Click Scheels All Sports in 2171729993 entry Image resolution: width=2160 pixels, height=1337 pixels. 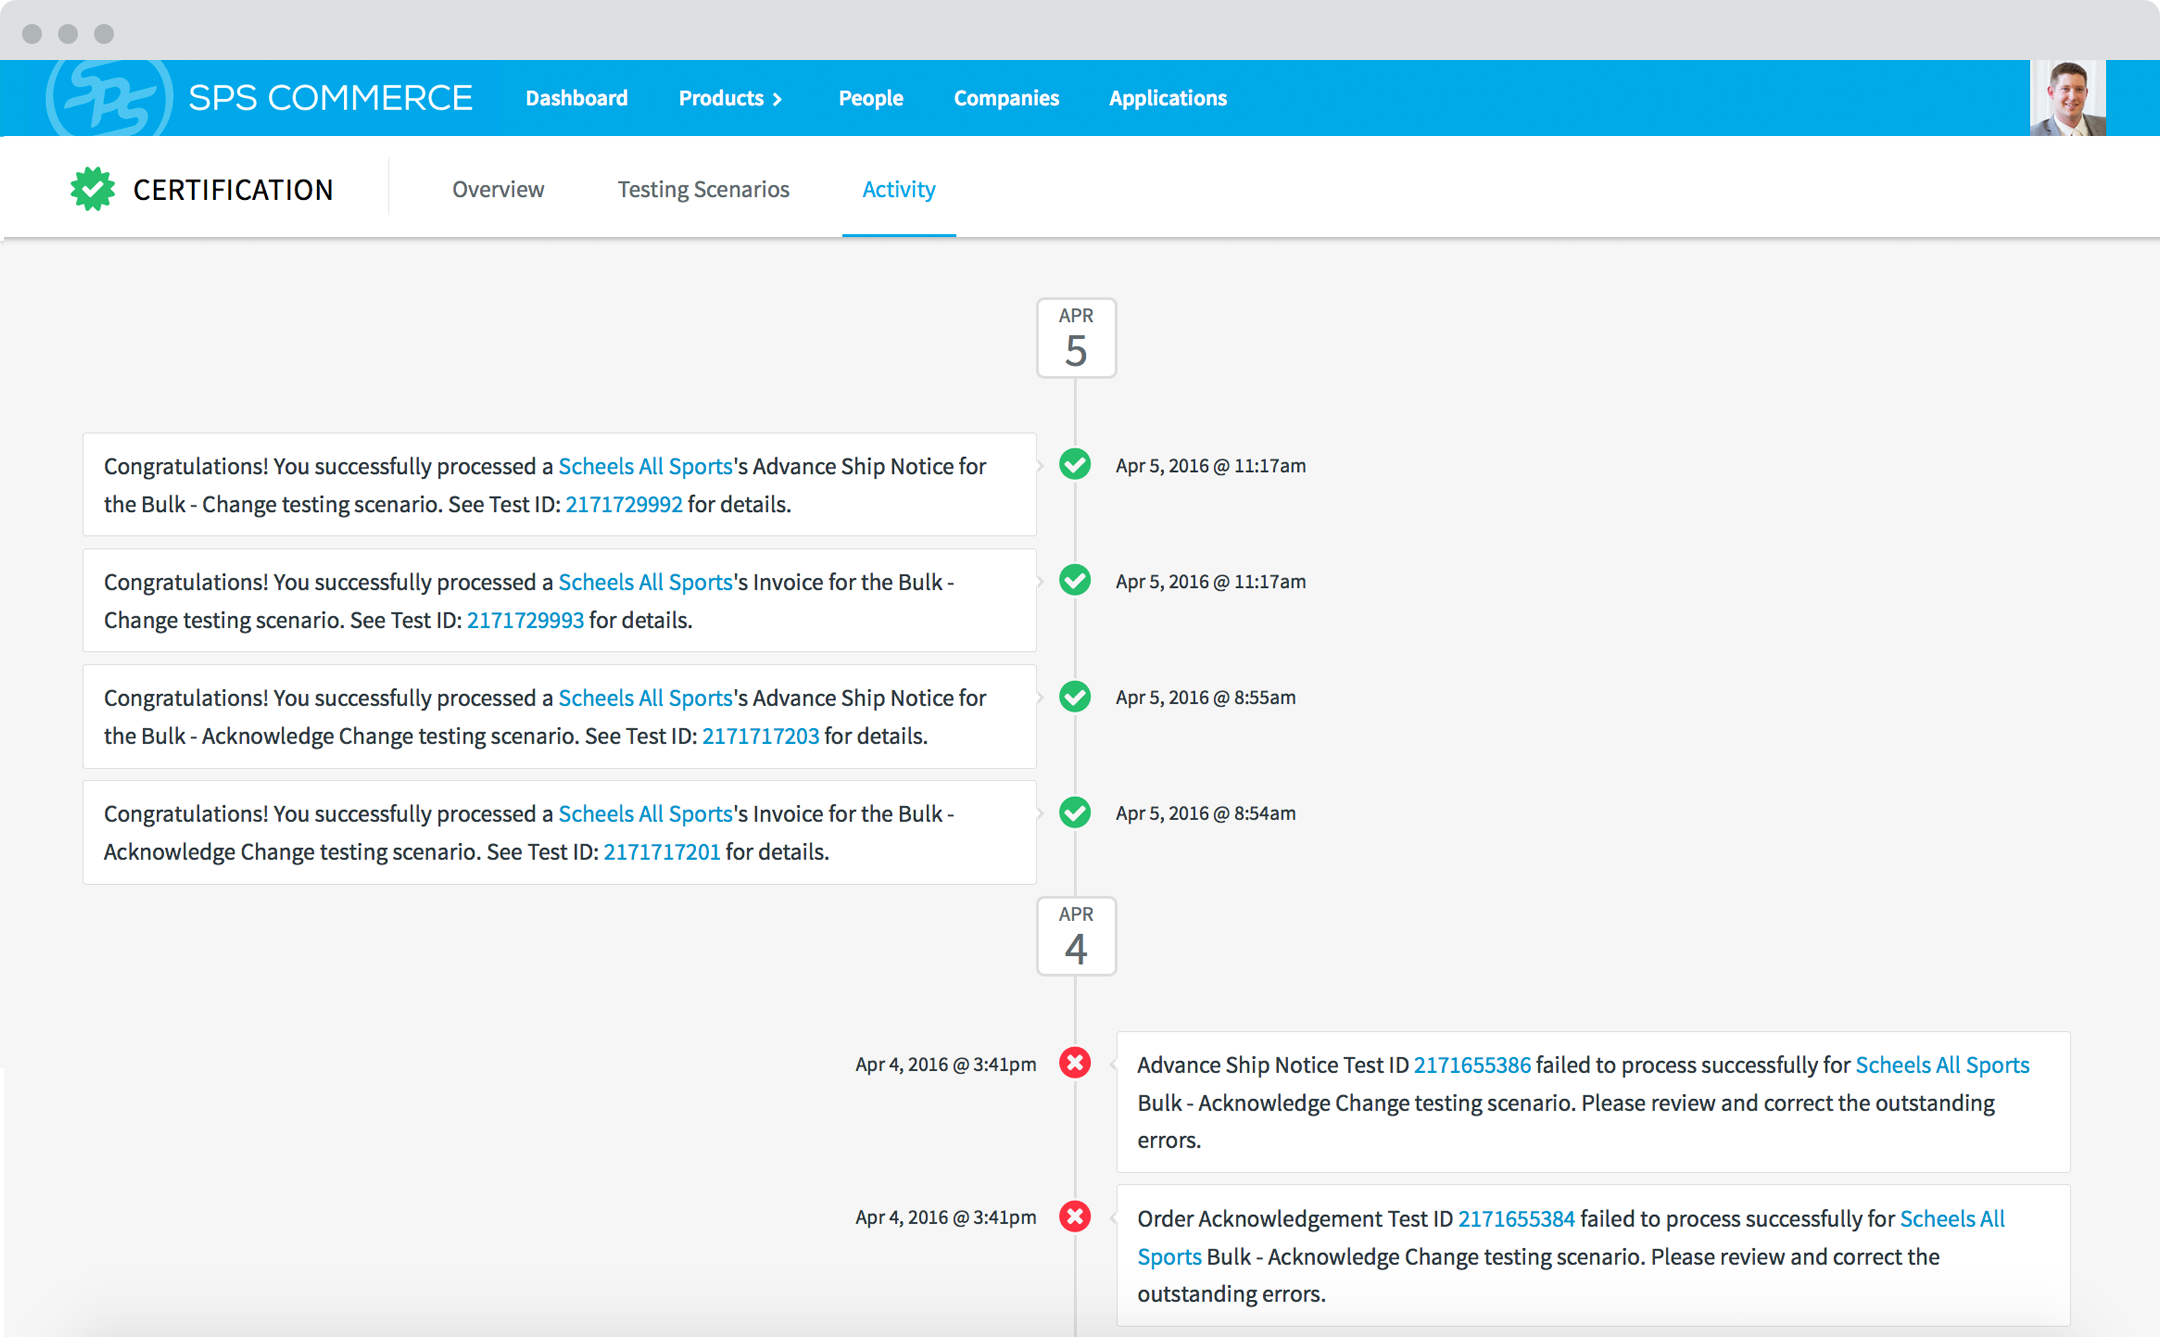tap(645, 582)
